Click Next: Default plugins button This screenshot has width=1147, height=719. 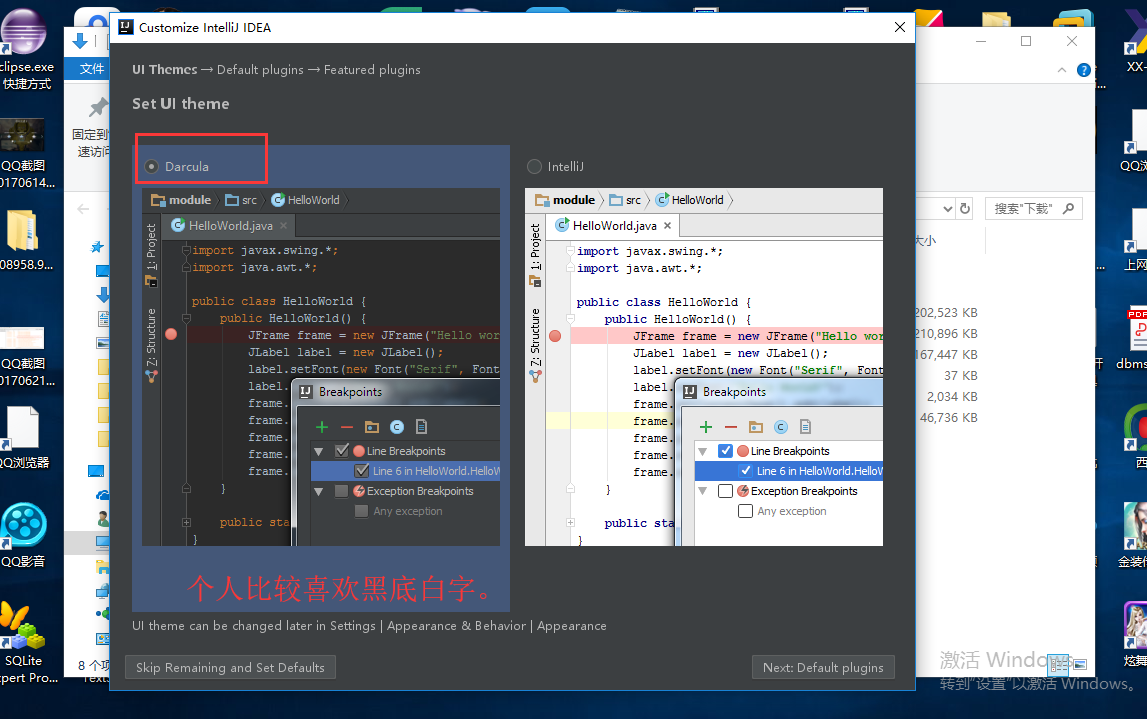click(x=823, y=667)
